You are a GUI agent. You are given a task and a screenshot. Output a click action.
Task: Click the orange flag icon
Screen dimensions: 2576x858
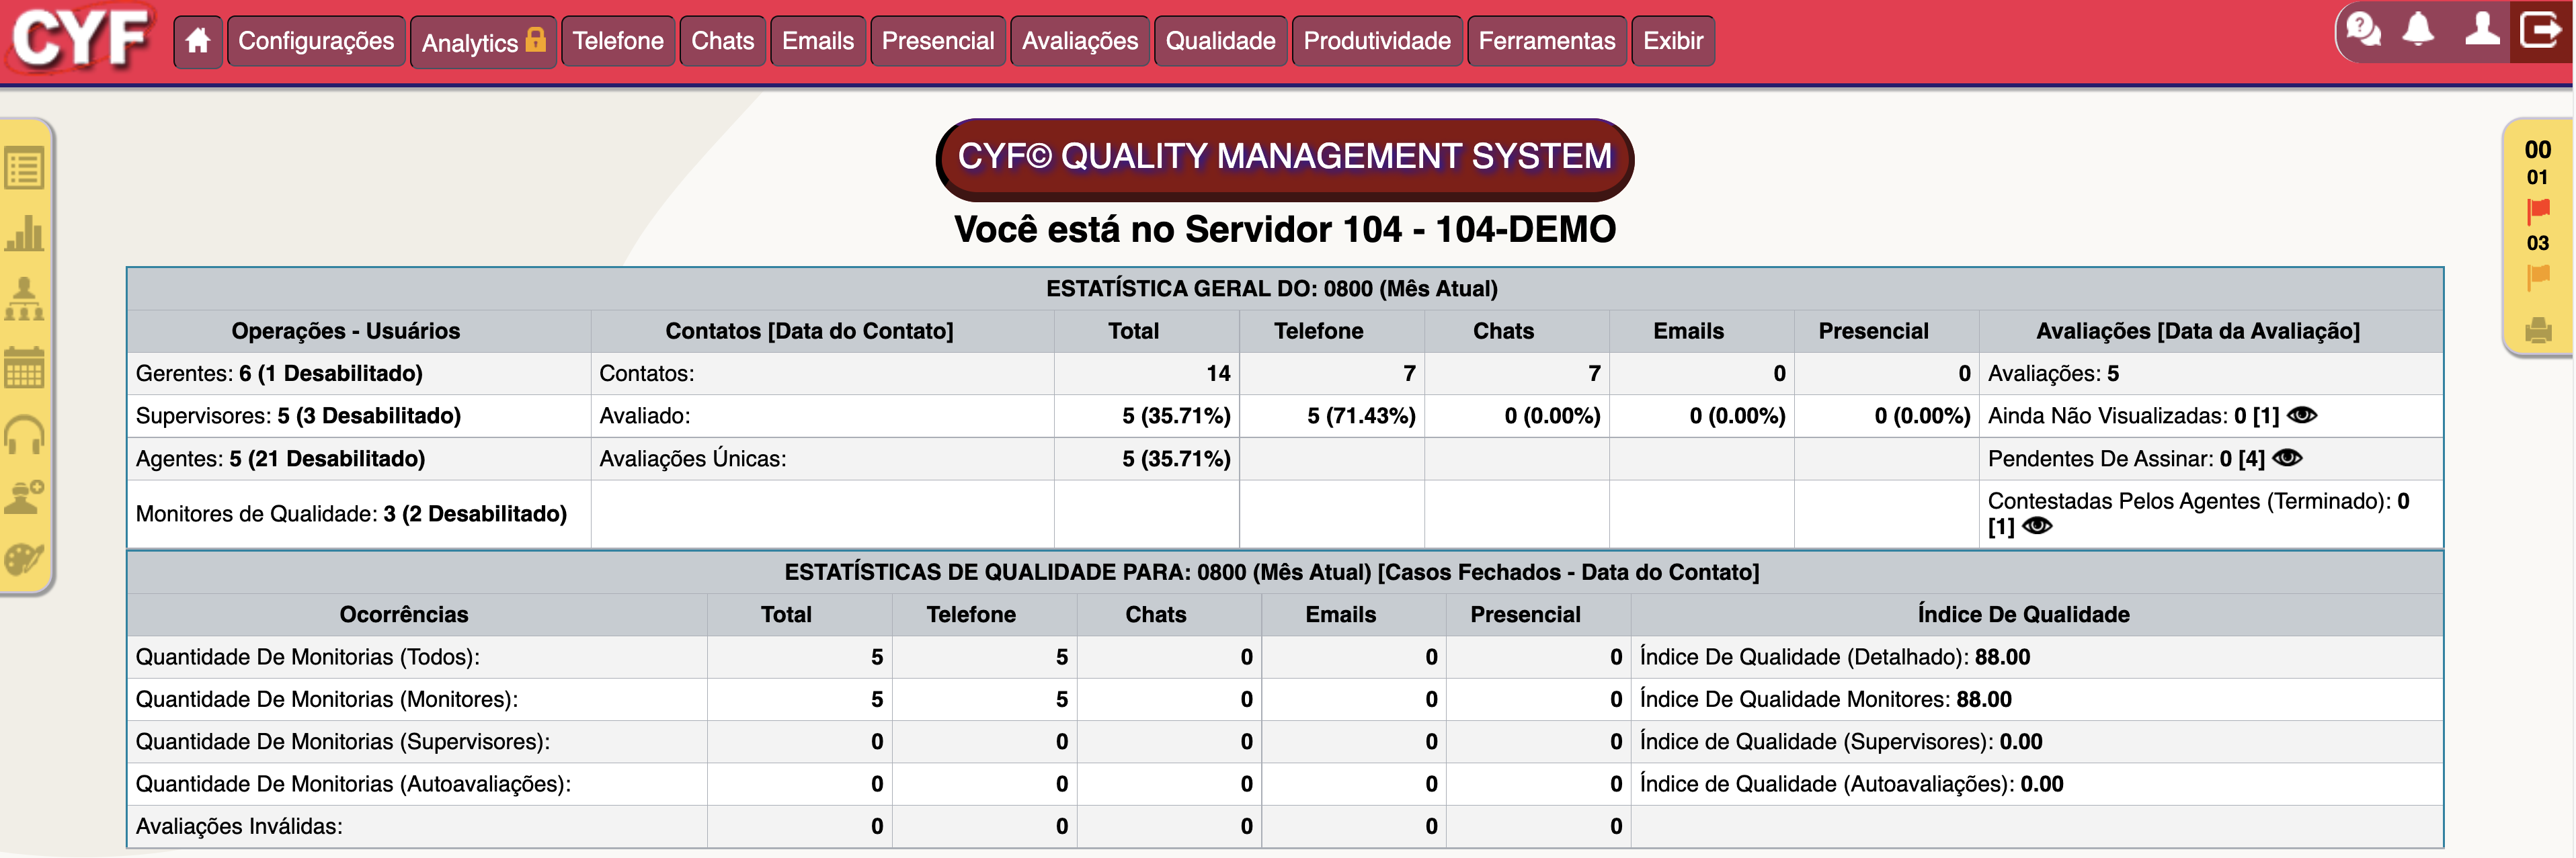pos(2538,277)
